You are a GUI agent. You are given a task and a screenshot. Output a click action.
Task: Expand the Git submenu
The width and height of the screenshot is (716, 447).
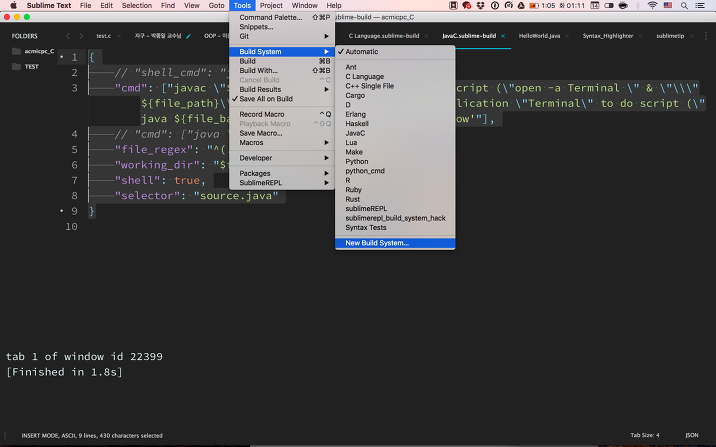[x=282, y=36]
